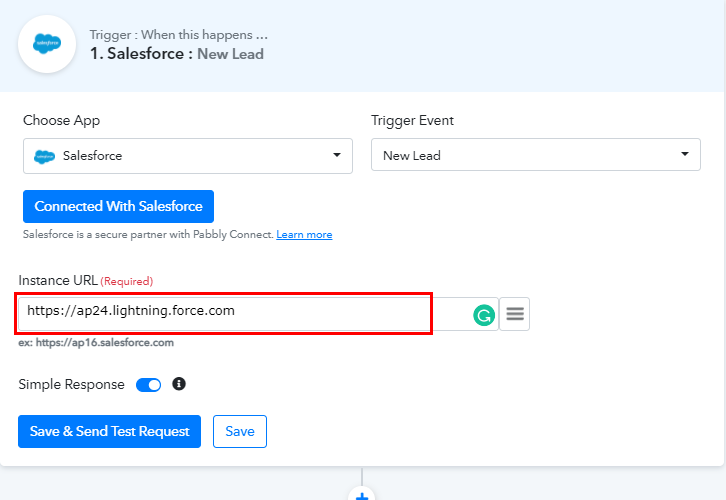726x500 pixels.
Task: Toggle the Simple Response switch
Action: (x=148, y=385)
